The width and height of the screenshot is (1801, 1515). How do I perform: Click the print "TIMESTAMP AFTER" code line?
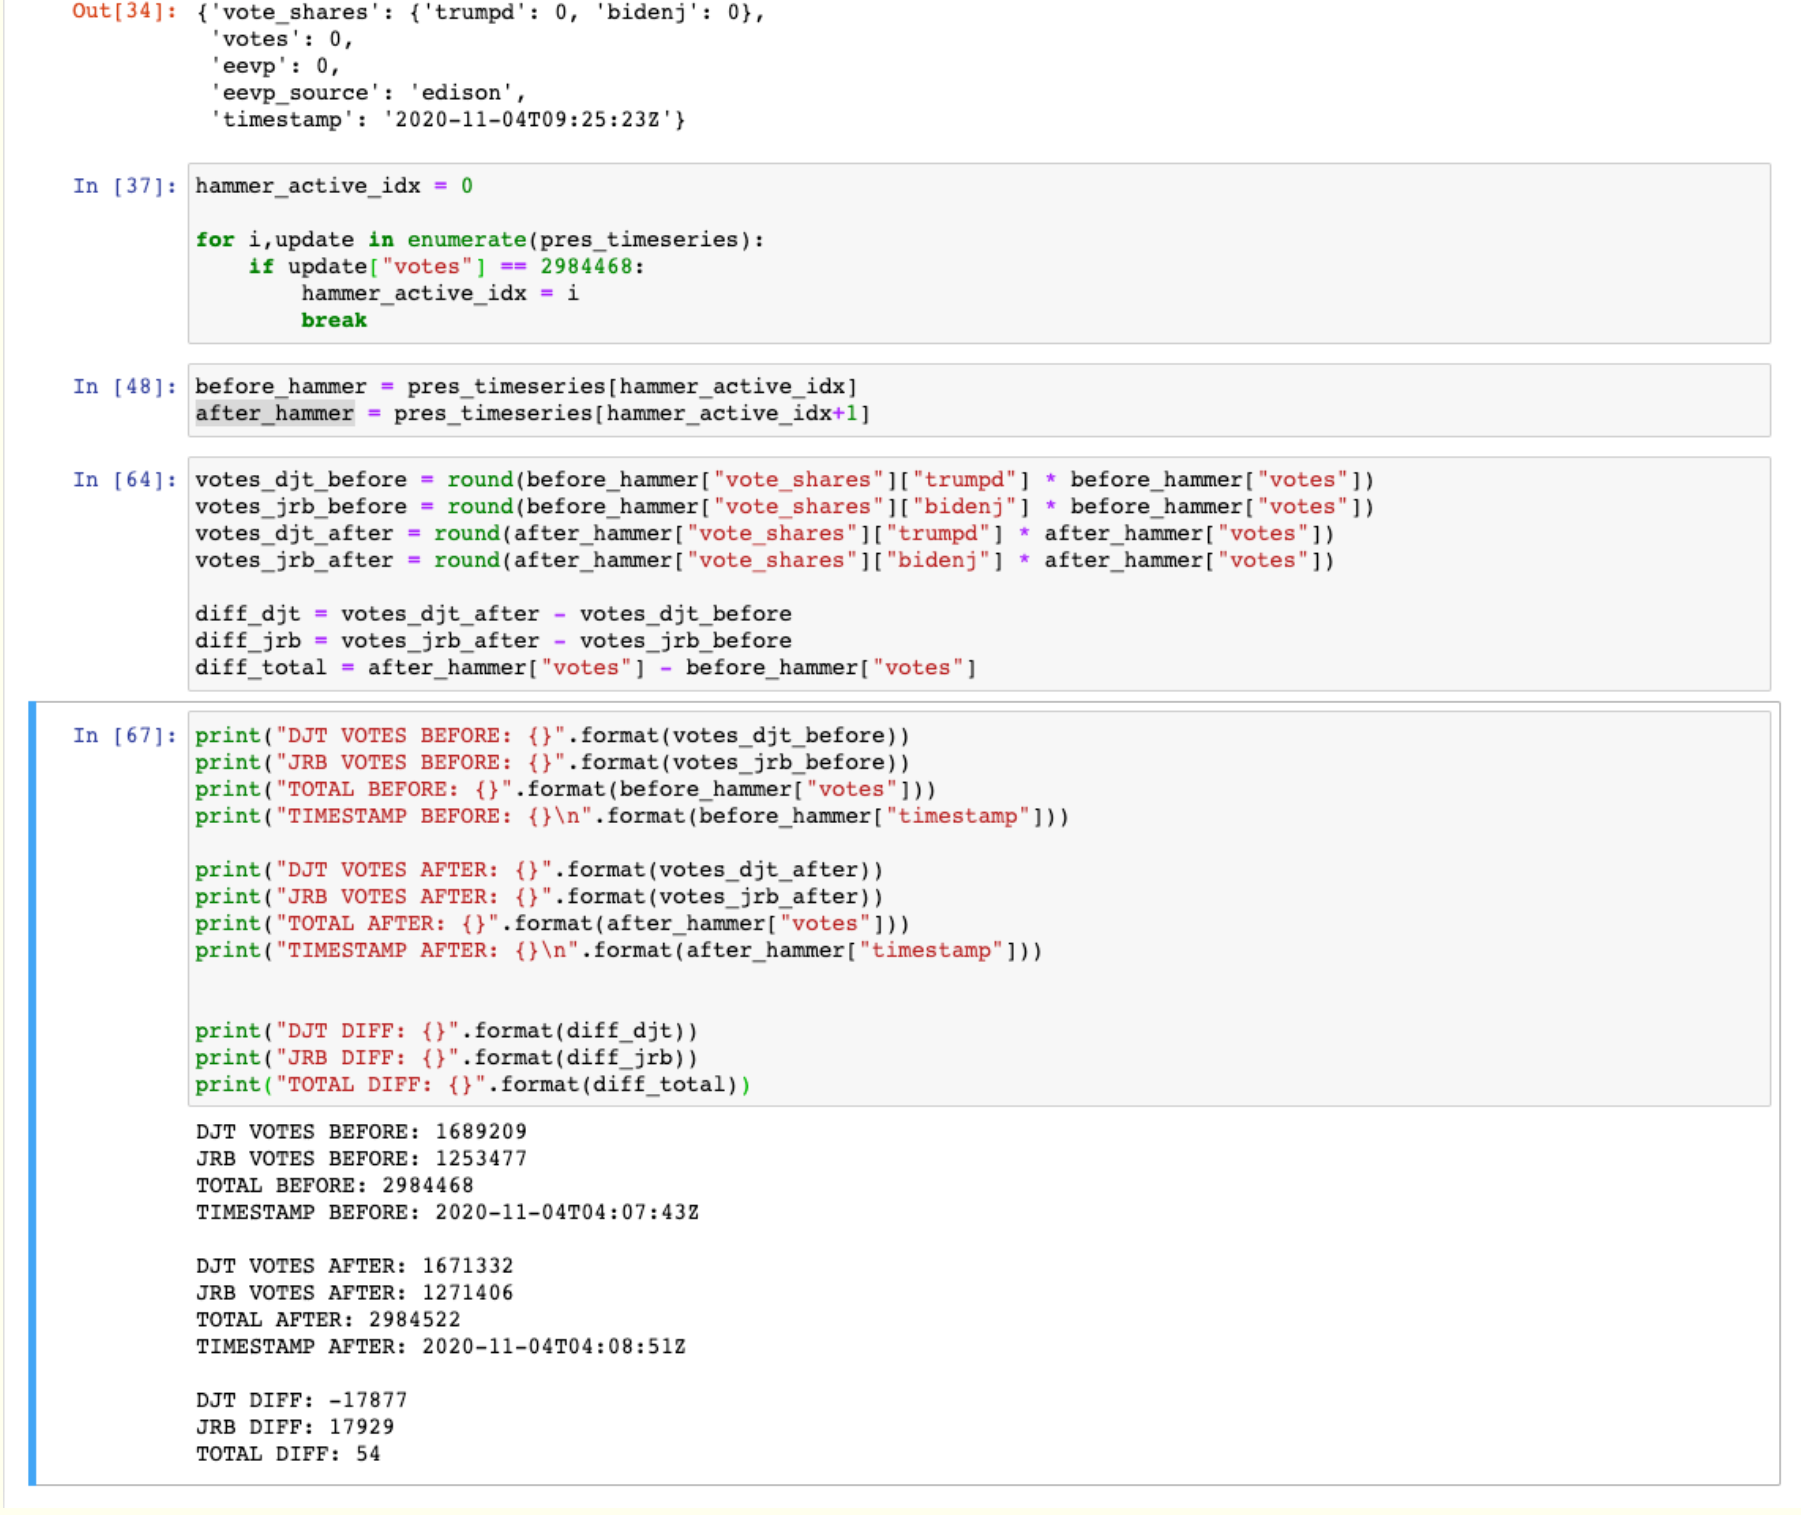(x=619, y=951)
